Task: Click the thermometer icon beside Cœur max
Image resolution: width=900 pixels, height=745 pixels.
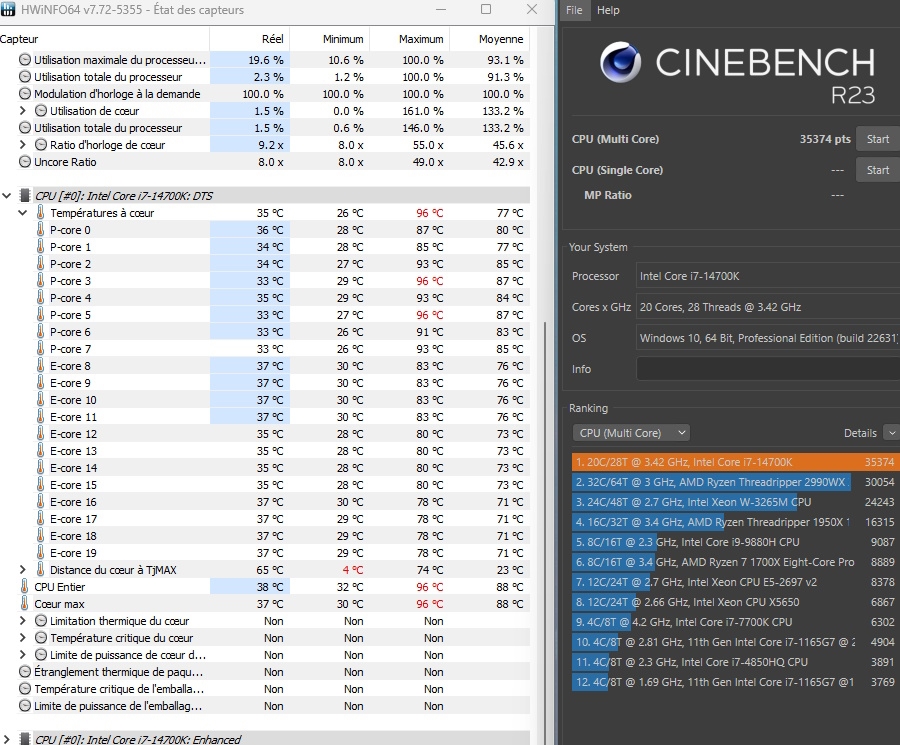Action: pos(24,604)
